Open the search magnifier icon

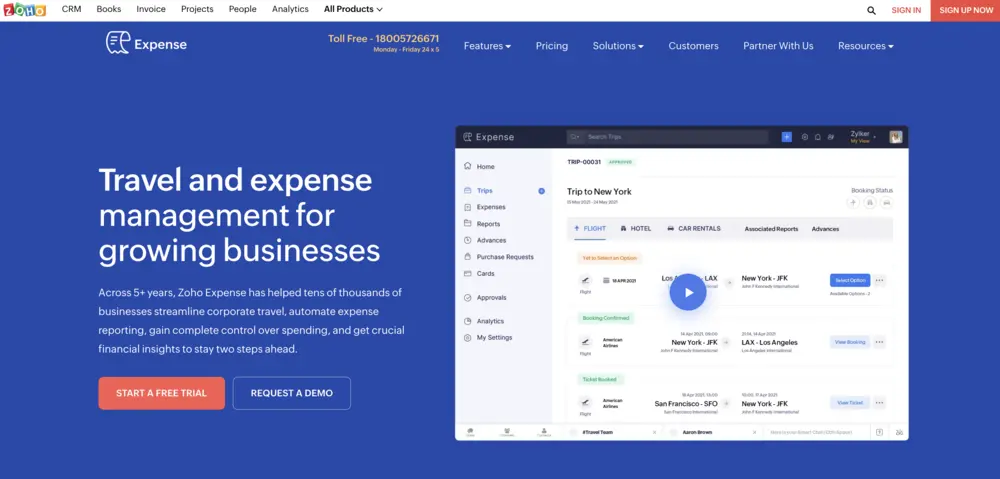(871, 10)
